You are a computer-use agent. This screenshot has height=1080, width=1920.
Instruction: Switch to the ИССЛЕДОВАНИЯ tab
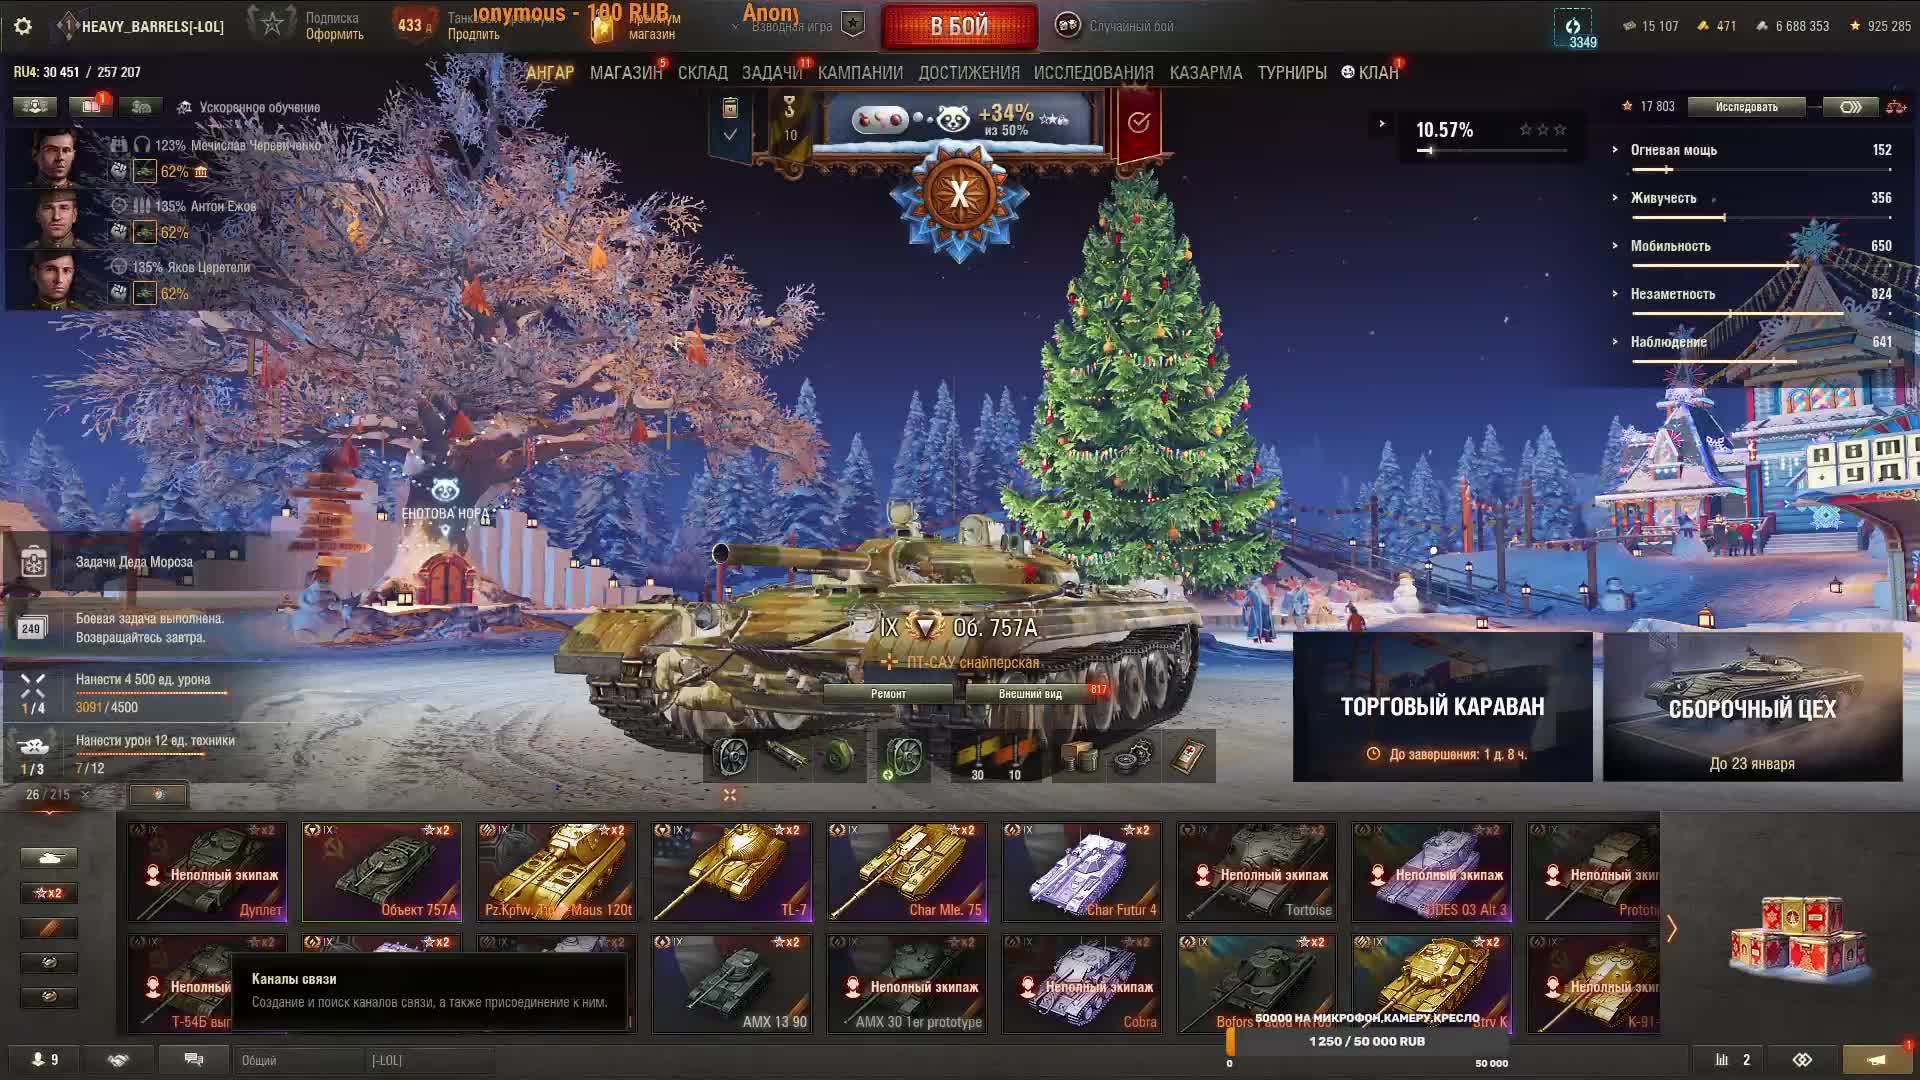pos(1093,73)
